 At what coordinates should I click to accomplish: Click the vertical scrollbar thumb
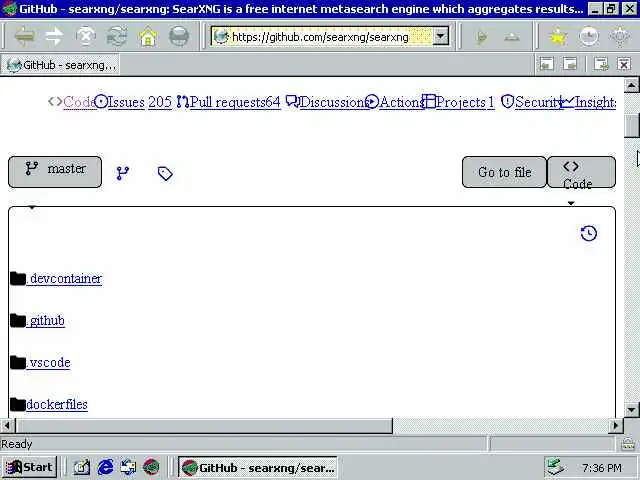(631, 125)
